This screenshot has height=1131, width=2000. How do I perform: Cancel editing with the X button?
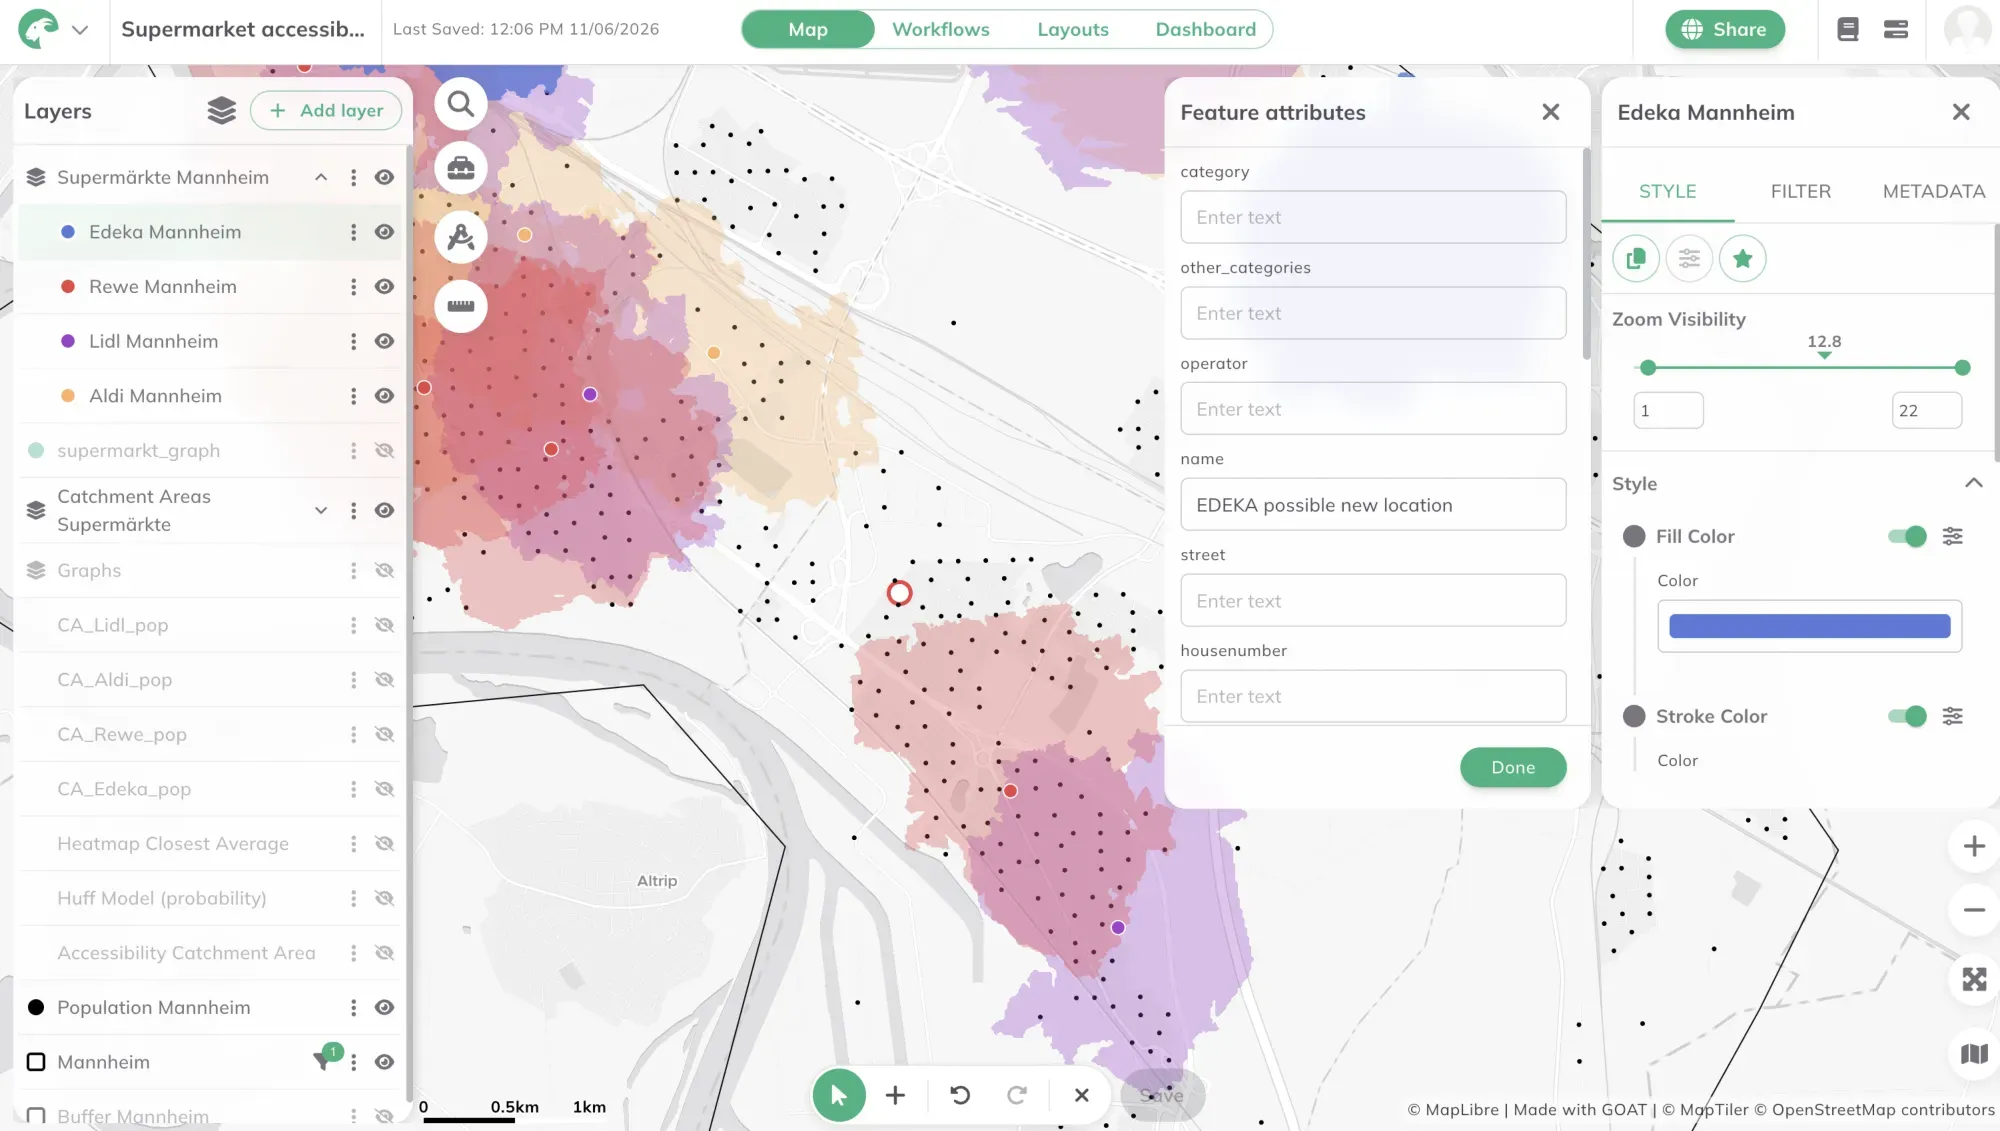pyautogui.click(x=1082, y=1096)
